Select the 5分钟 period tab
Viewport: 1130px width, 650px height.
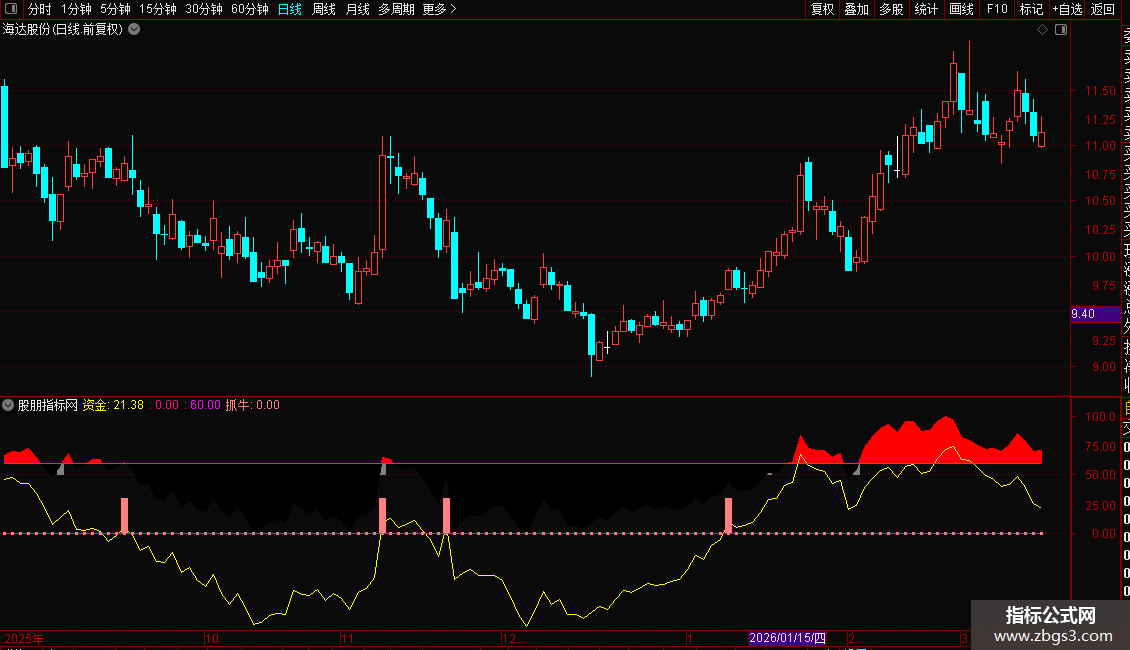[115, 9]
